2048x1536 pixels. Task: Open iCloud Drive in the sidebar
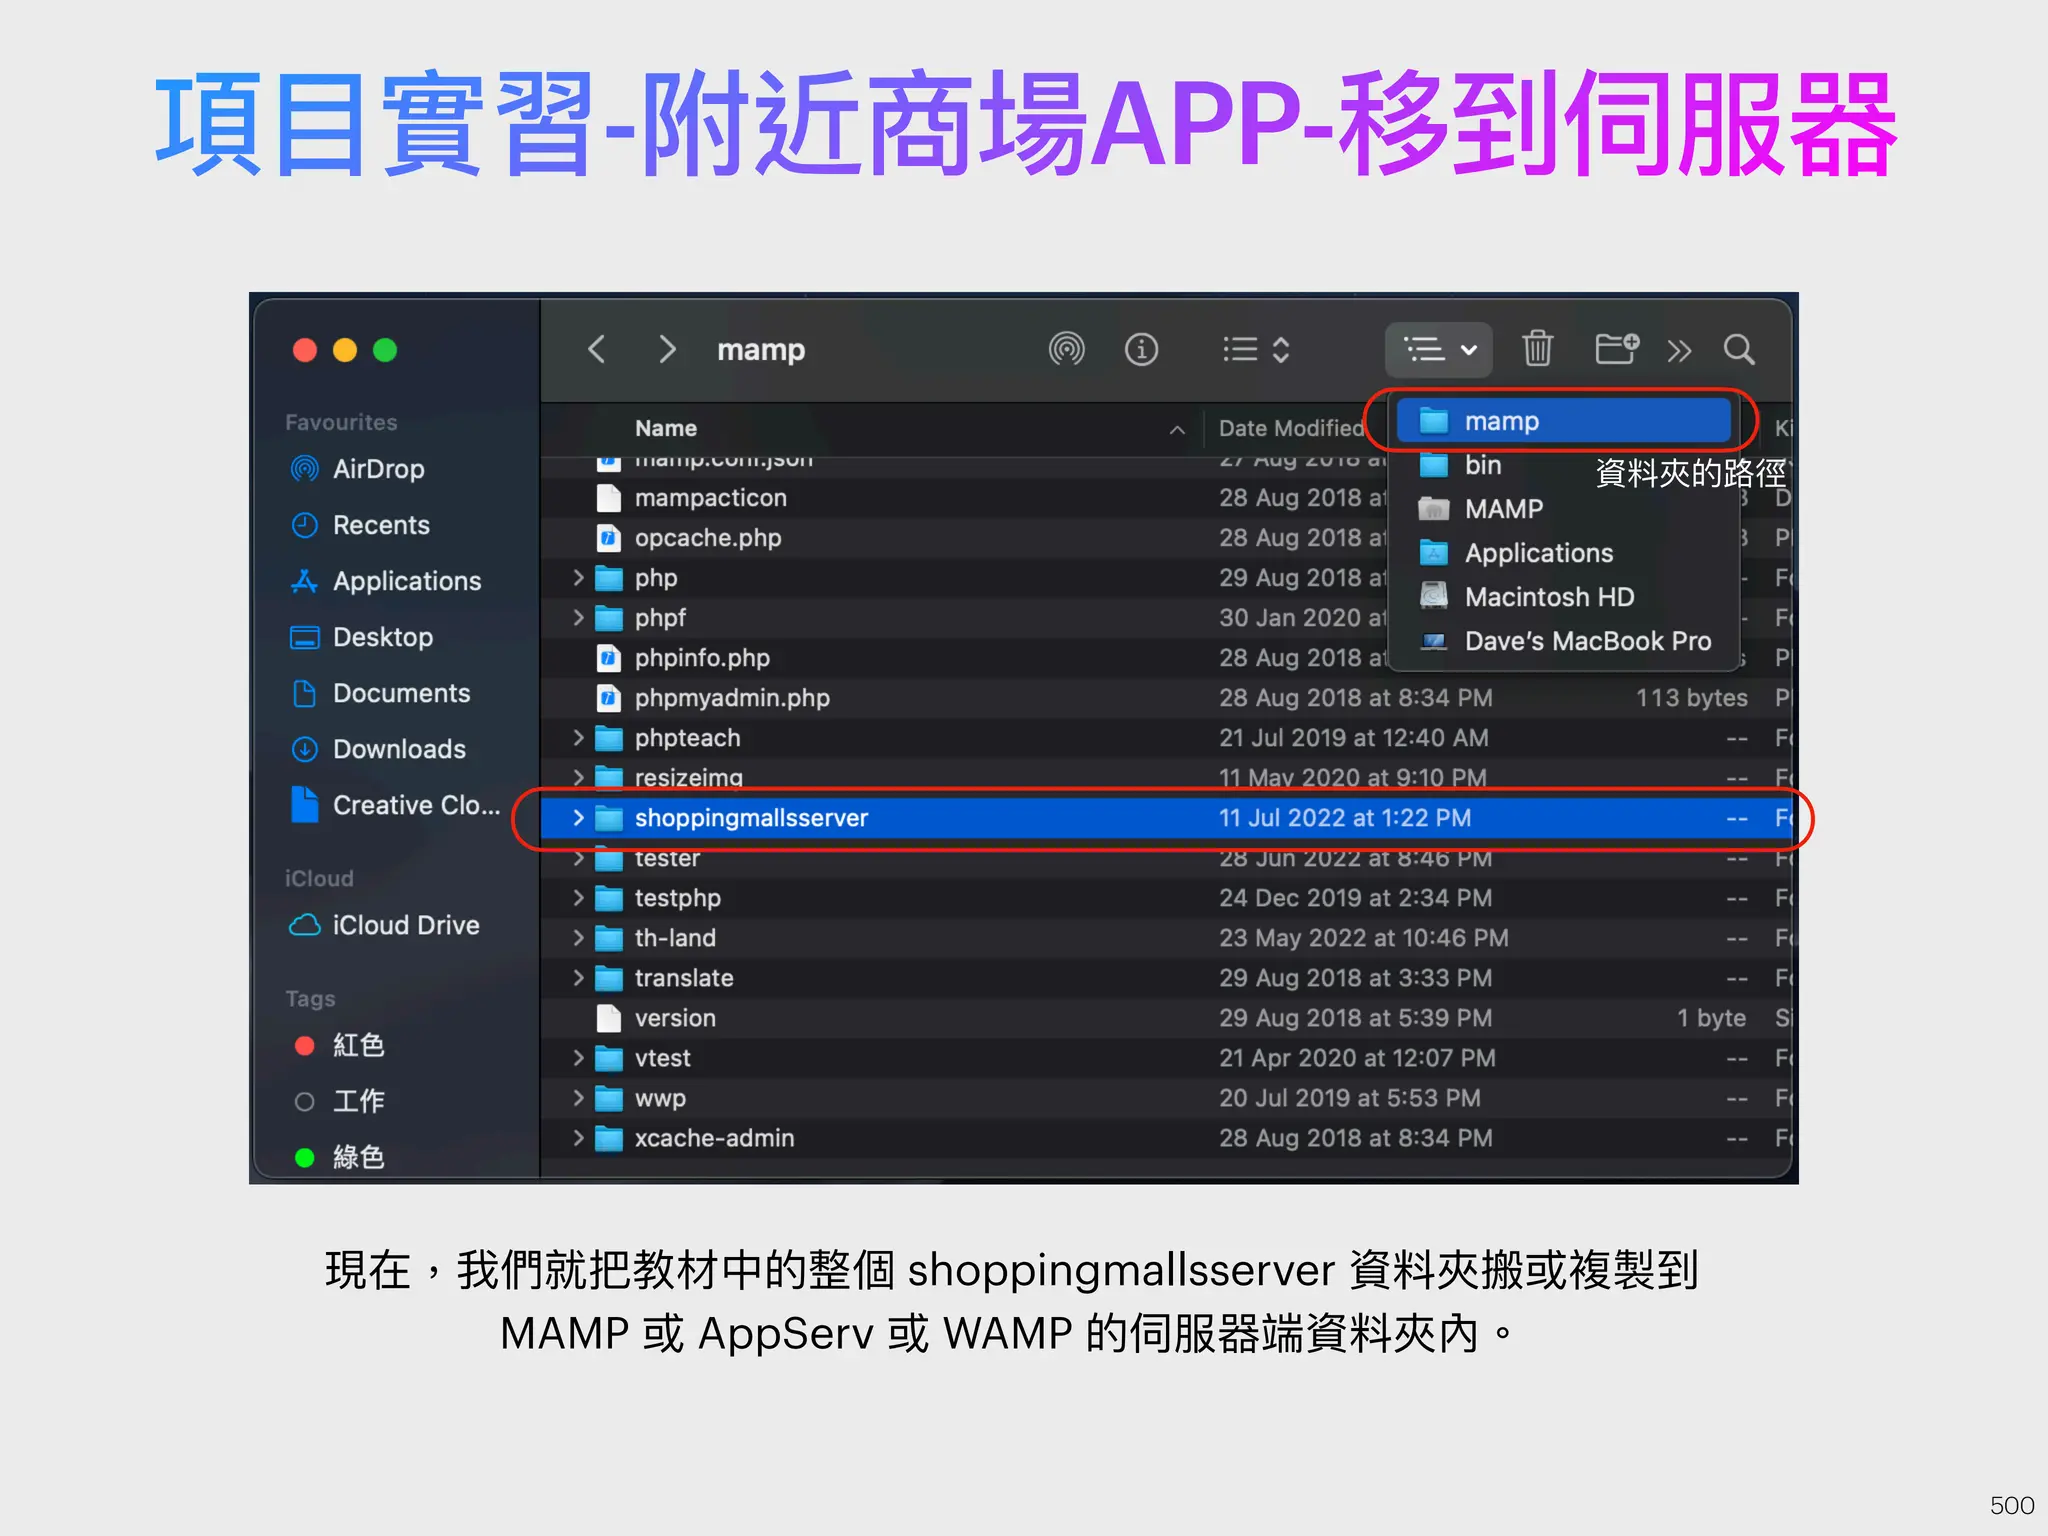[385, 924]
